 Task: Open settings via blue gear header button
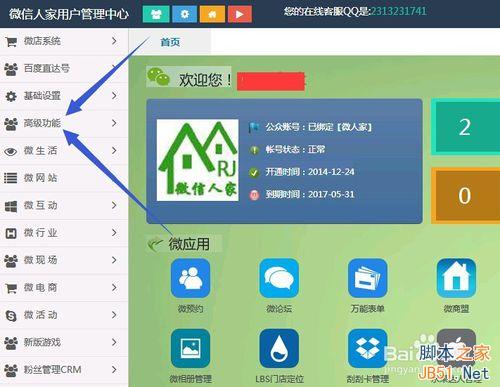[184, 14]
